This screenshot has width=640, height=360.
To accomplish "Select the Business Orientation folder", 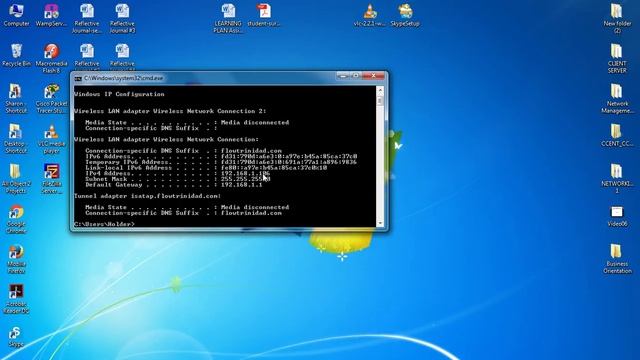I will 617,259.
